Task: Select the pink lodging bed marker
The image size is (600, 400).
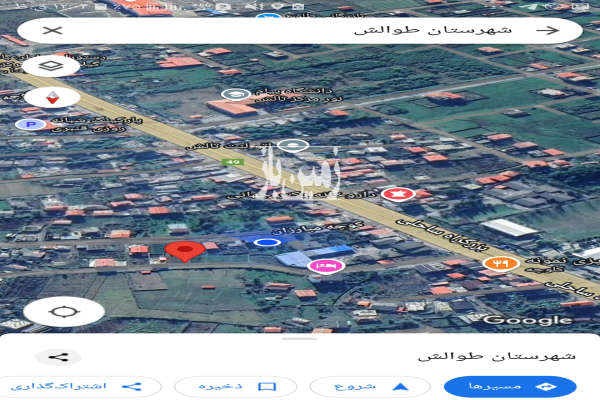Action: point(326,265)
